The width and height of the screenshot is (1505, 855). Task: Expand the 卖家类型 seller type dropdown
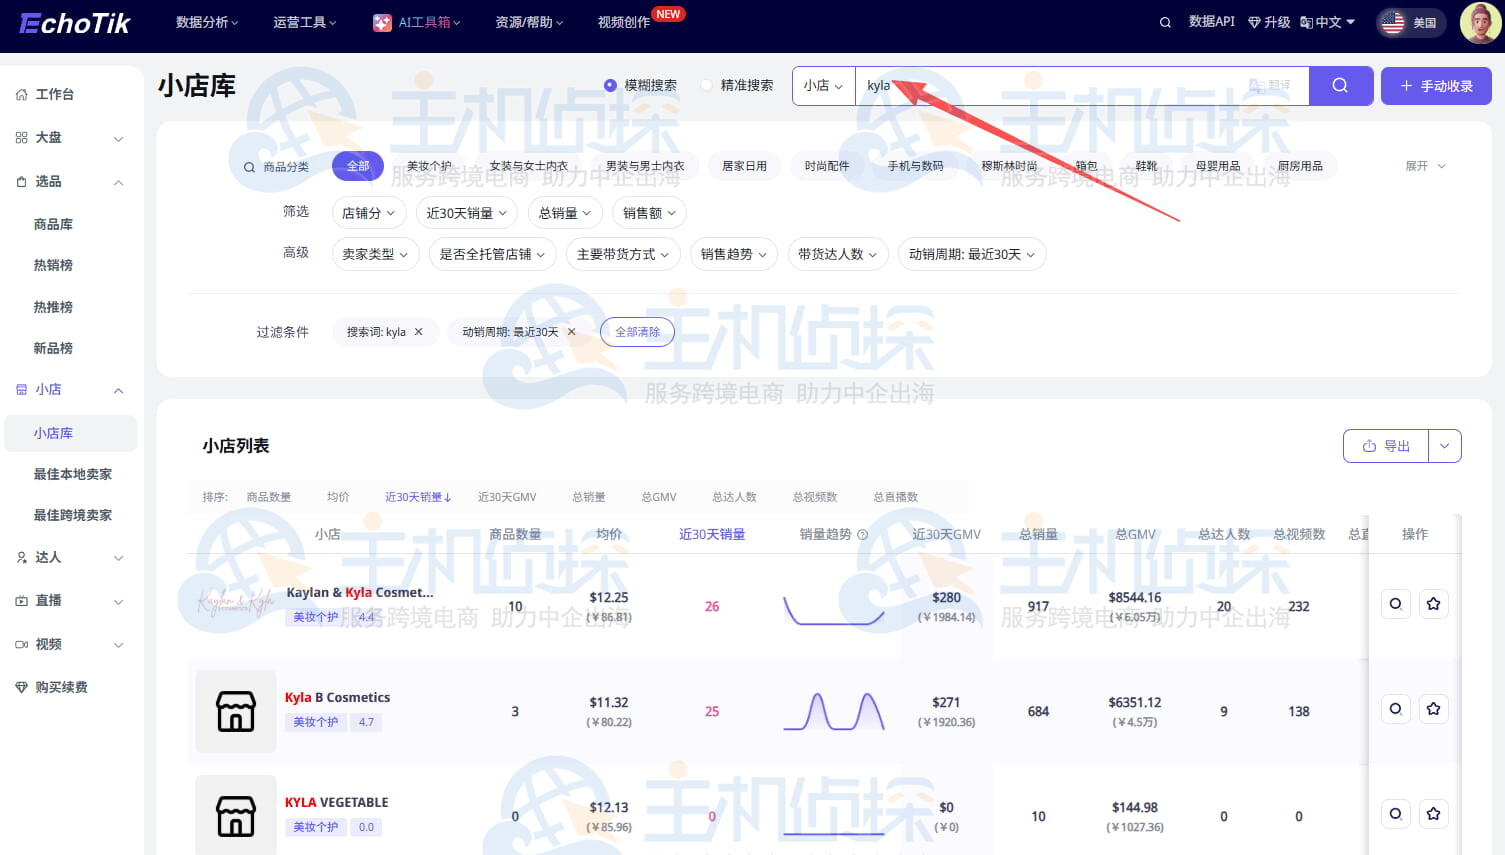click(375, 254)
